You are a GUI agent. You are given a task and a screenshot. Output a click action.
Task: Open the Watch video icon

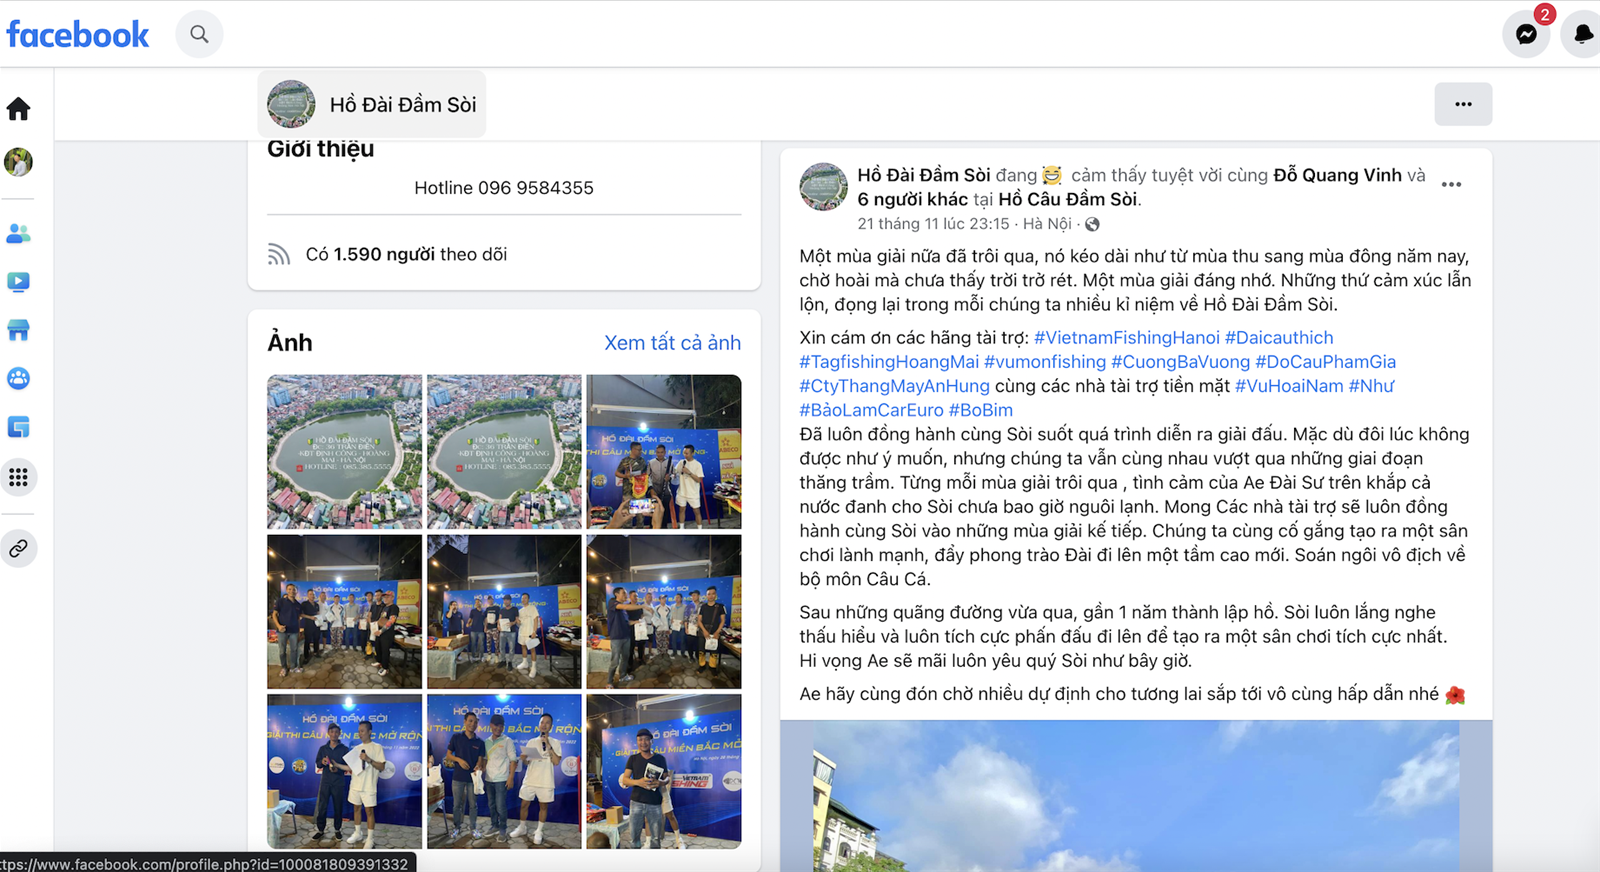[x=19, y=282]
